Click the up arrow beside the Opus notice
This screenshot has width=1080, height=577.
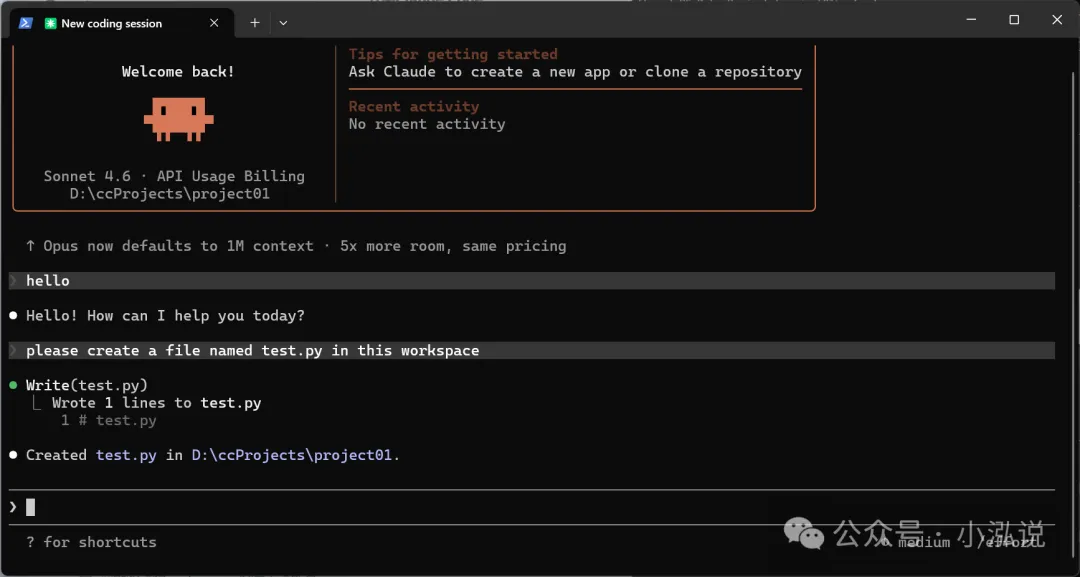pyautogui.click(x=31, y=246)
